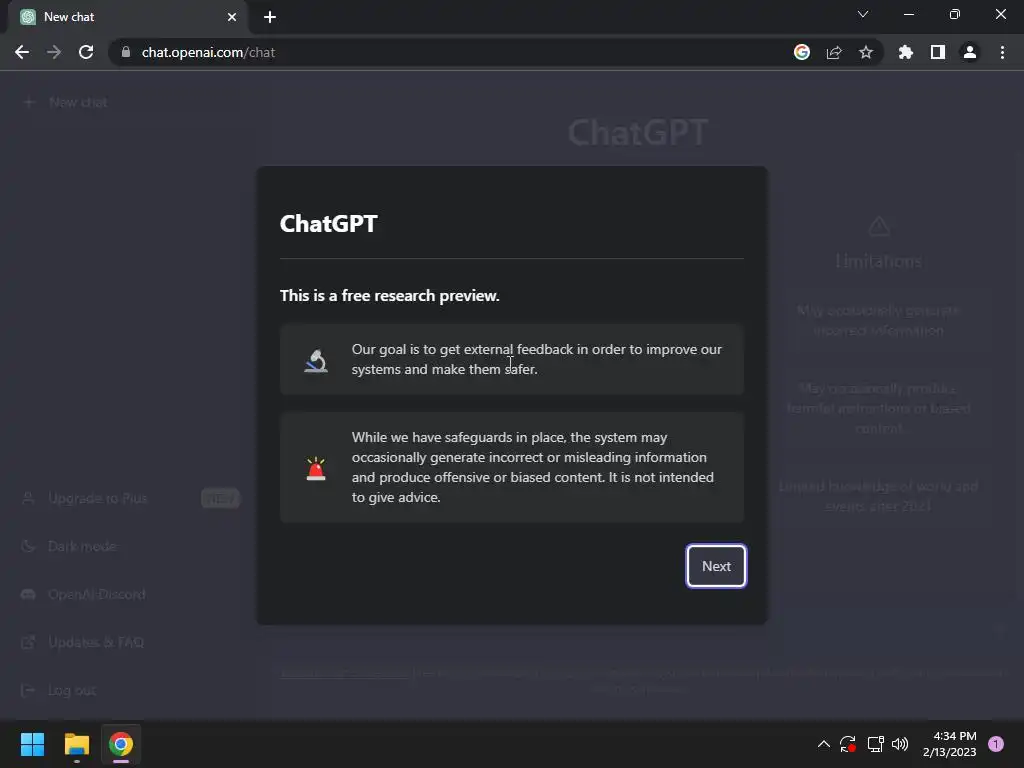Click the Chrome icon in the taskbar
Viewport: 1024px width, 768px height.
[121, 744]
